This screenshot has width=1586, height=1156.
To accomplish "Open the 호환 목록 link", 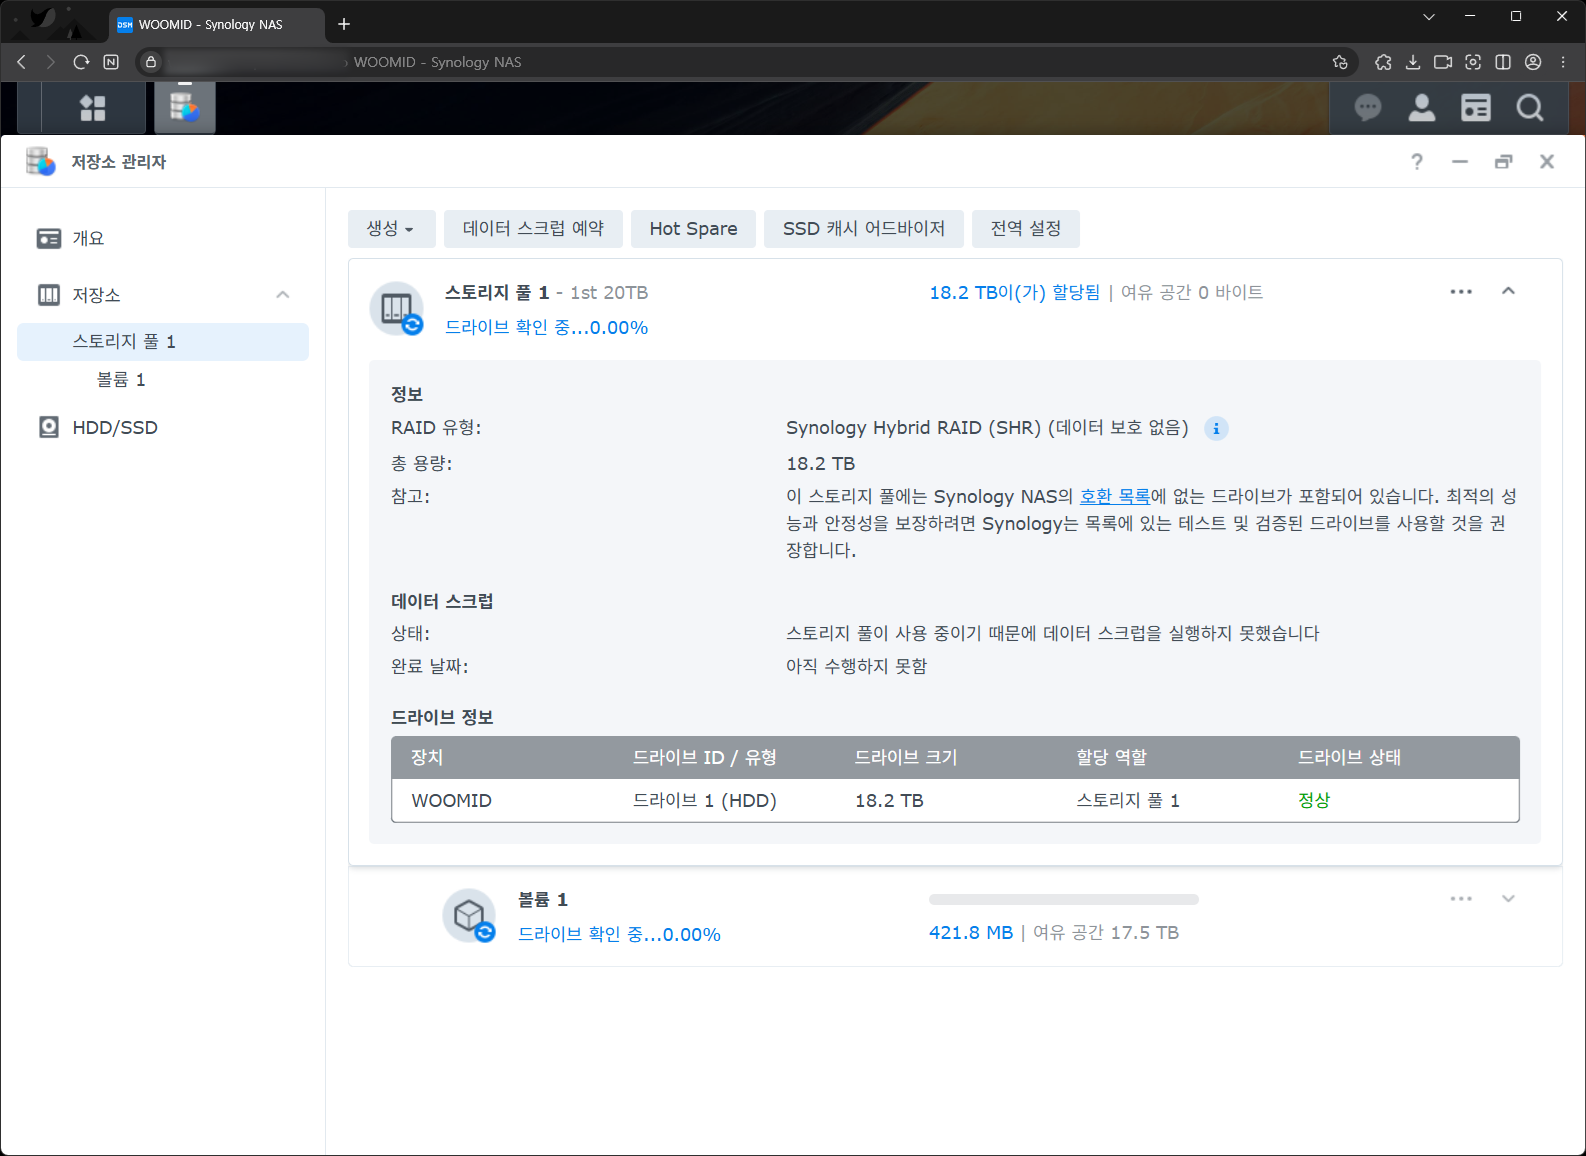I will pyautogui.click(x=1114, y=496).
